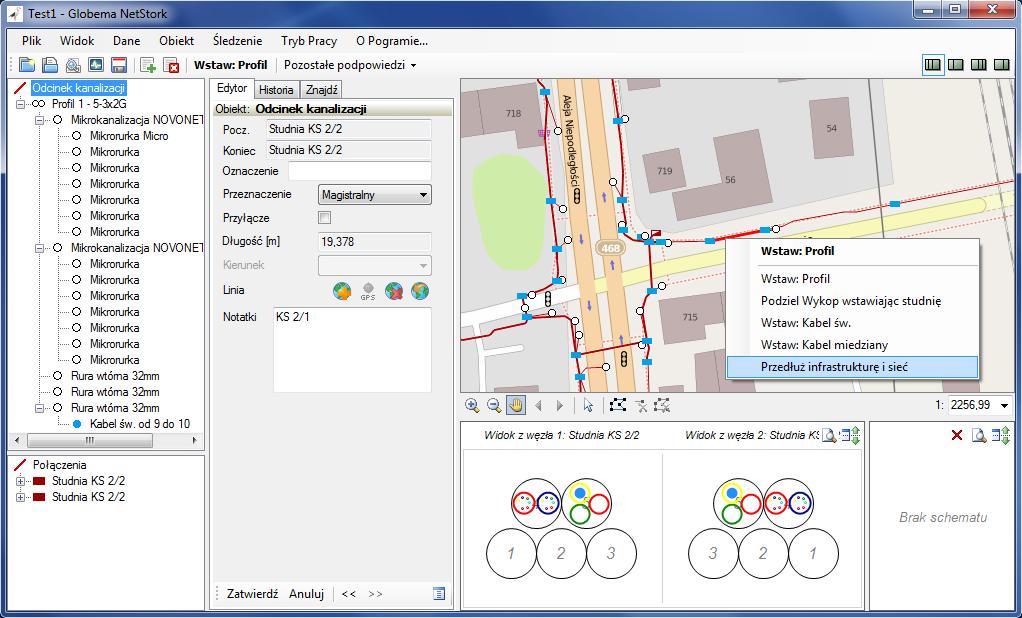Collapse the Profil 1 - 5-3x2G tree node
The height and width of the screenshot is (618, 1022).
click(x=20, y=104)
